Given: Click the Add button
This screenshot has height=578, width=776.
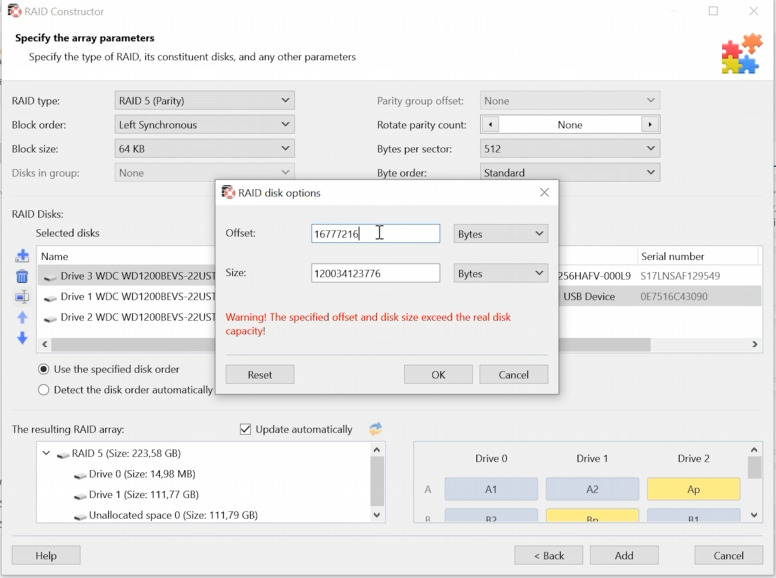Looking at the screenshot, I should [624, 555].
